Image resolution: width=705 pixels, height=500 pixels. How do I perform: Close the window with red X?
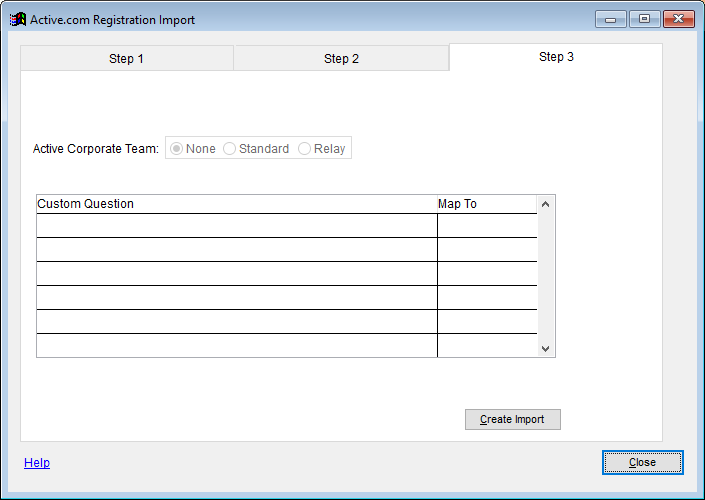(678, 19)
